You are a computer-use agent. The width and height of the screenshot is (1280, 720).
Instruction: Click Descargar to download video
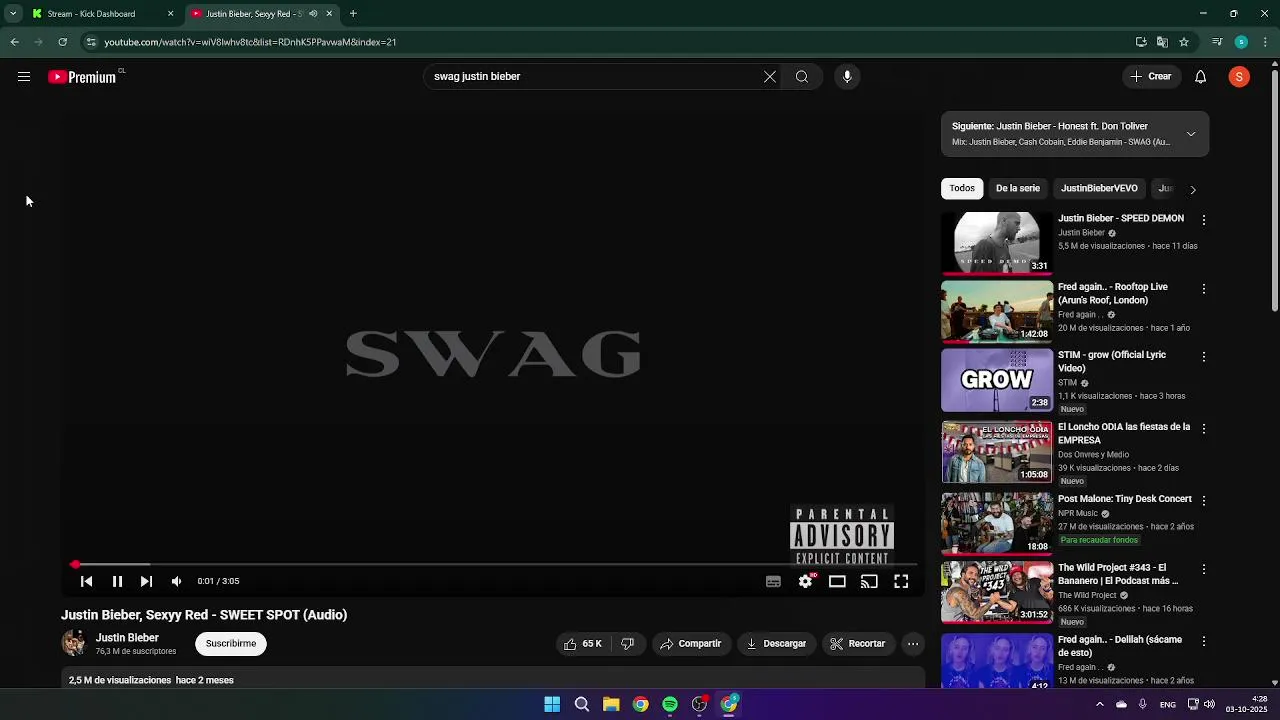pyautogui.click(x=776, y=644)
